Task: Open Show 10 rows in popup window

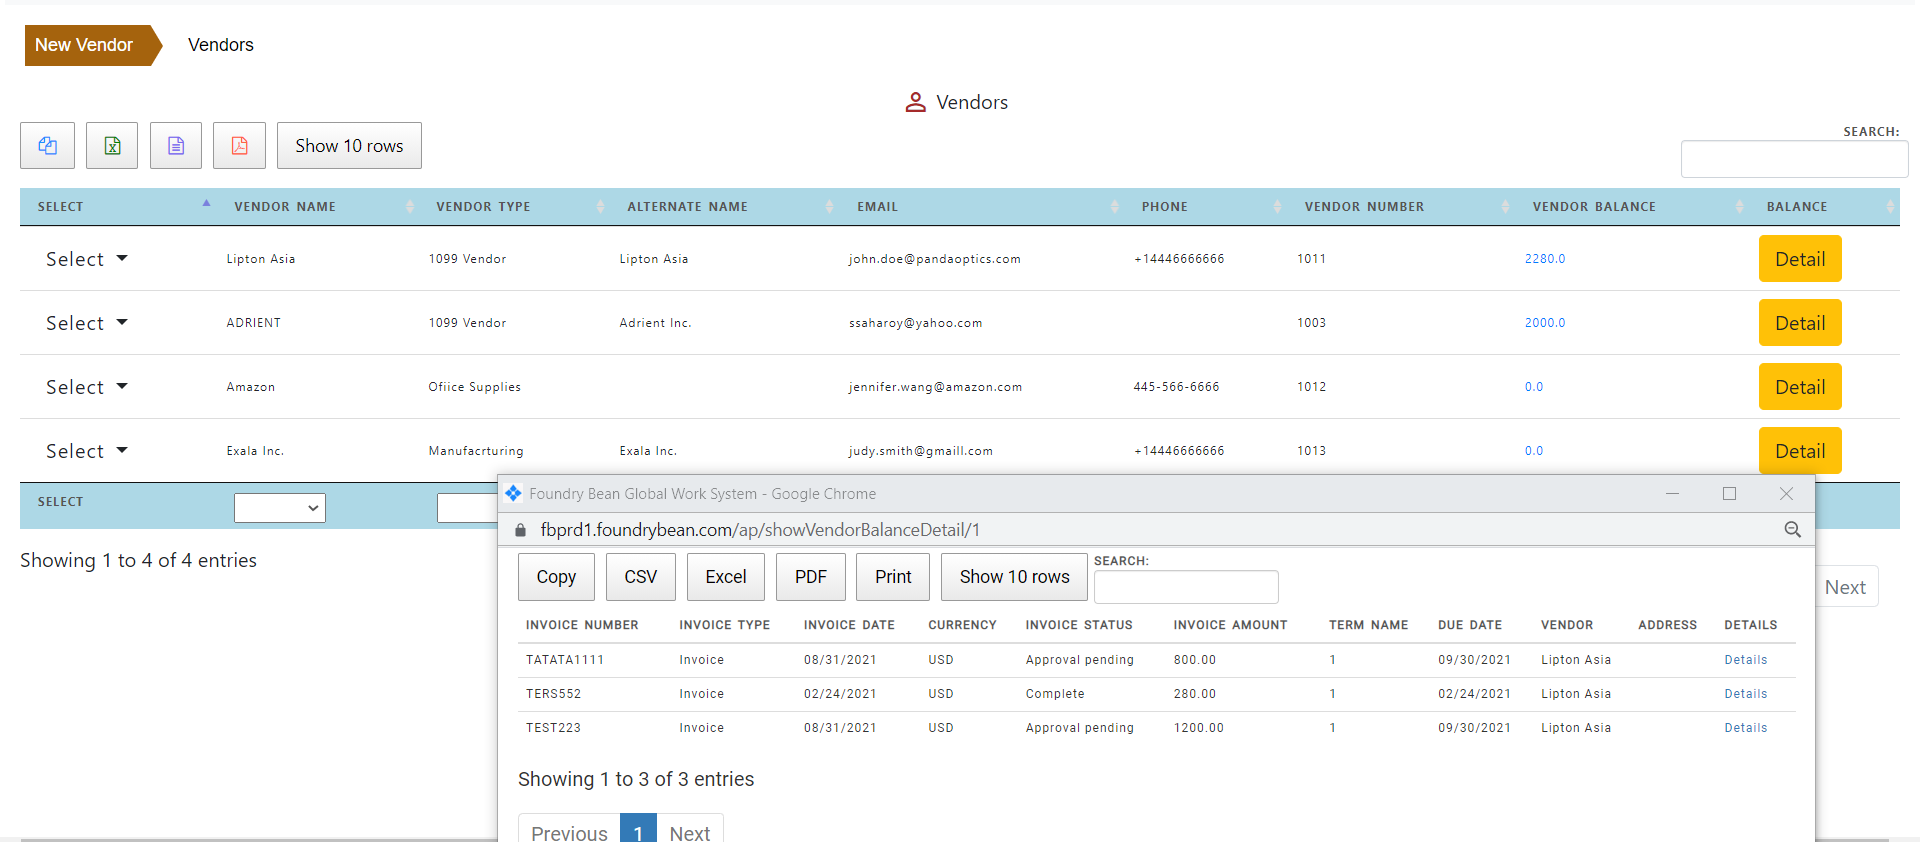Action: 1014,577
